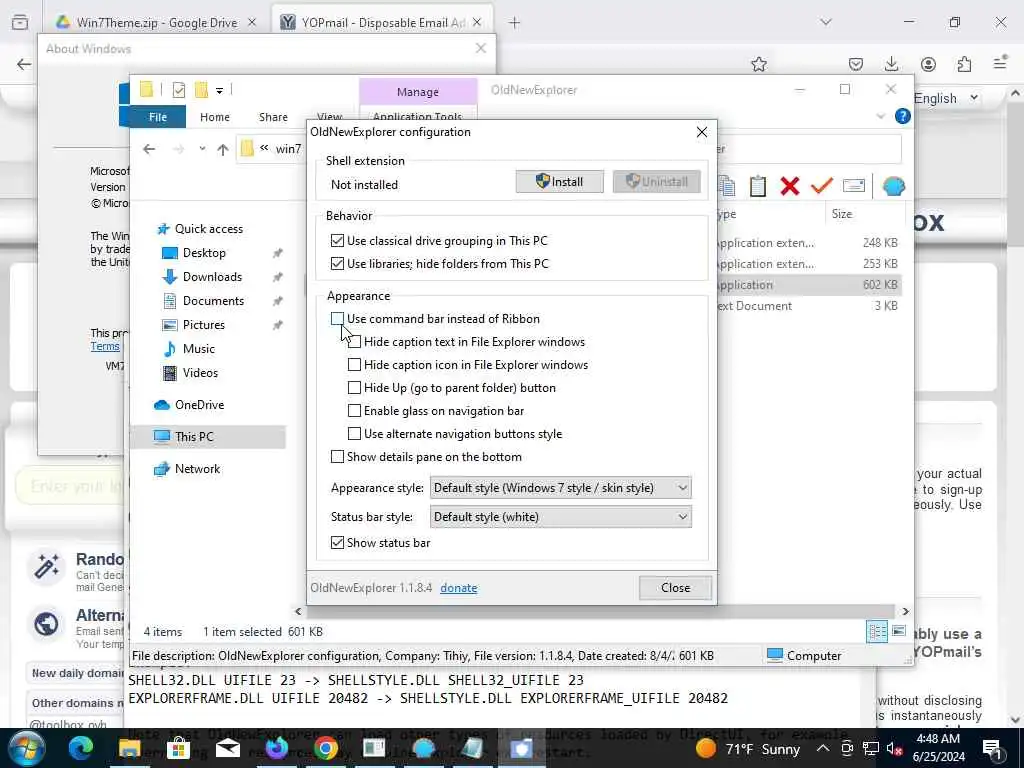Switch to Win7Theme.zip Google Drive tab
Viewport: 1024px width, 768px height.
pyautogui.click(x=156, y=22)
